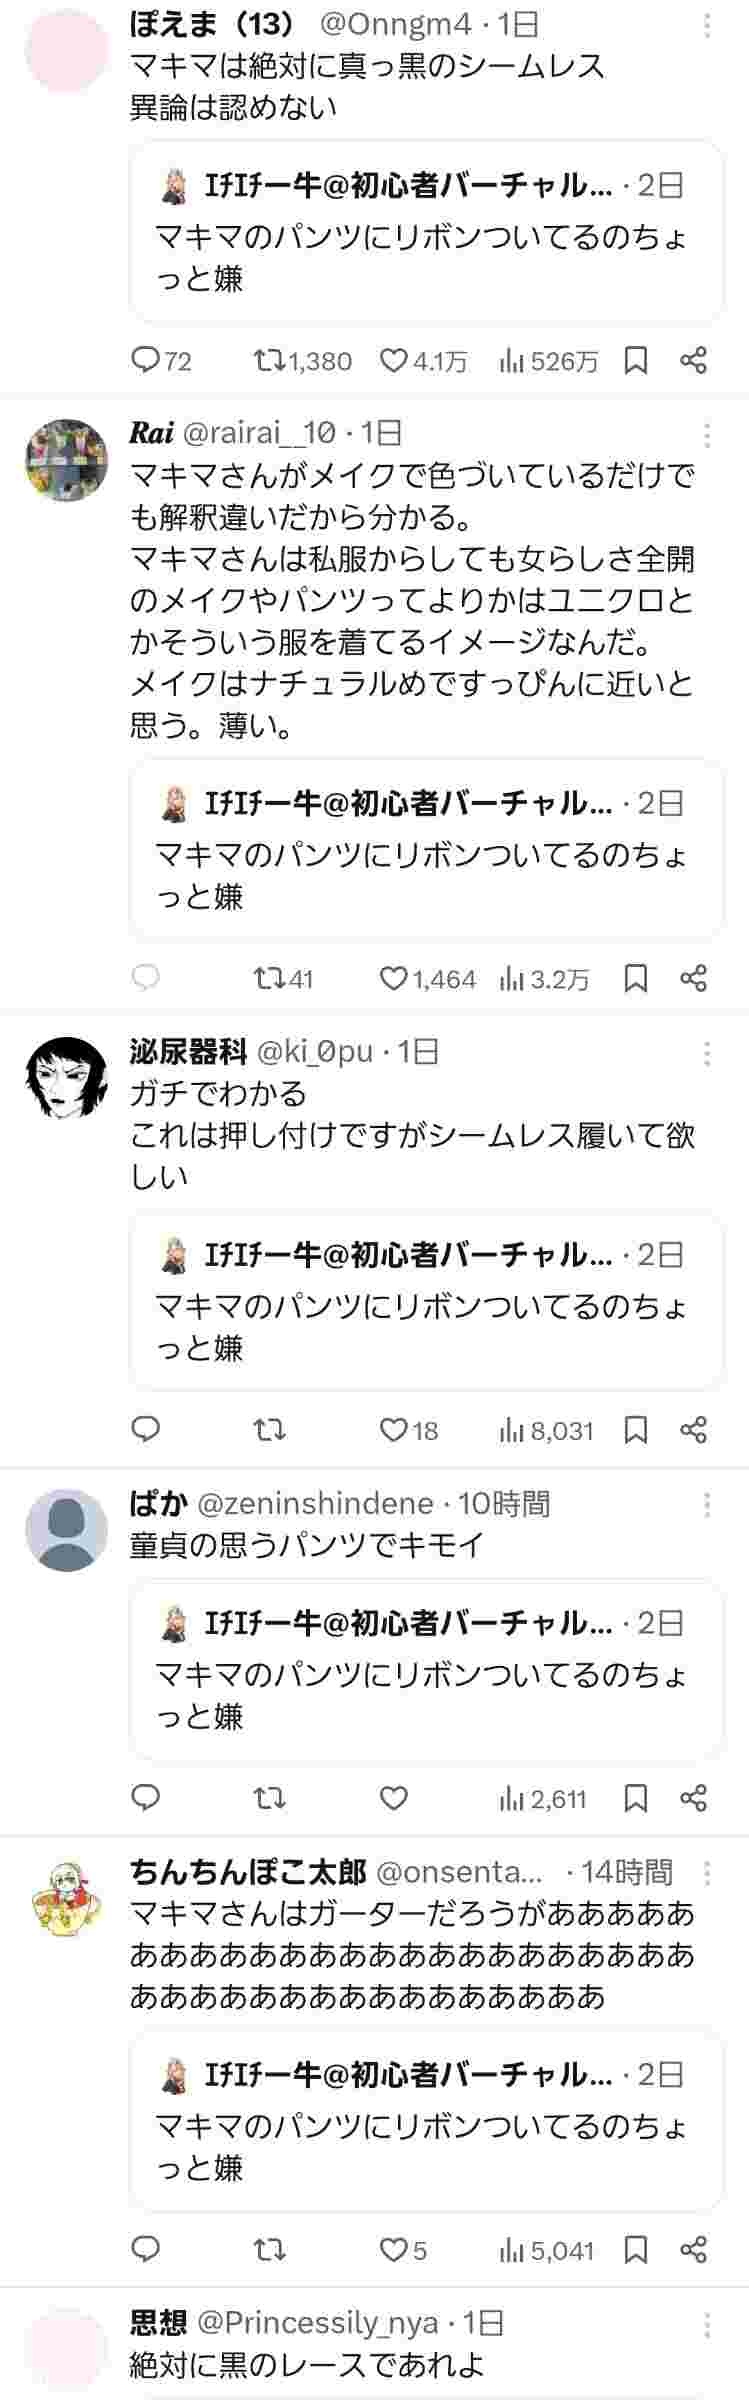This screenshot has height=2400, width=749.
Task: Open more options on Rai's tweet
Action: pyautogui.click(x=707, y=434)
